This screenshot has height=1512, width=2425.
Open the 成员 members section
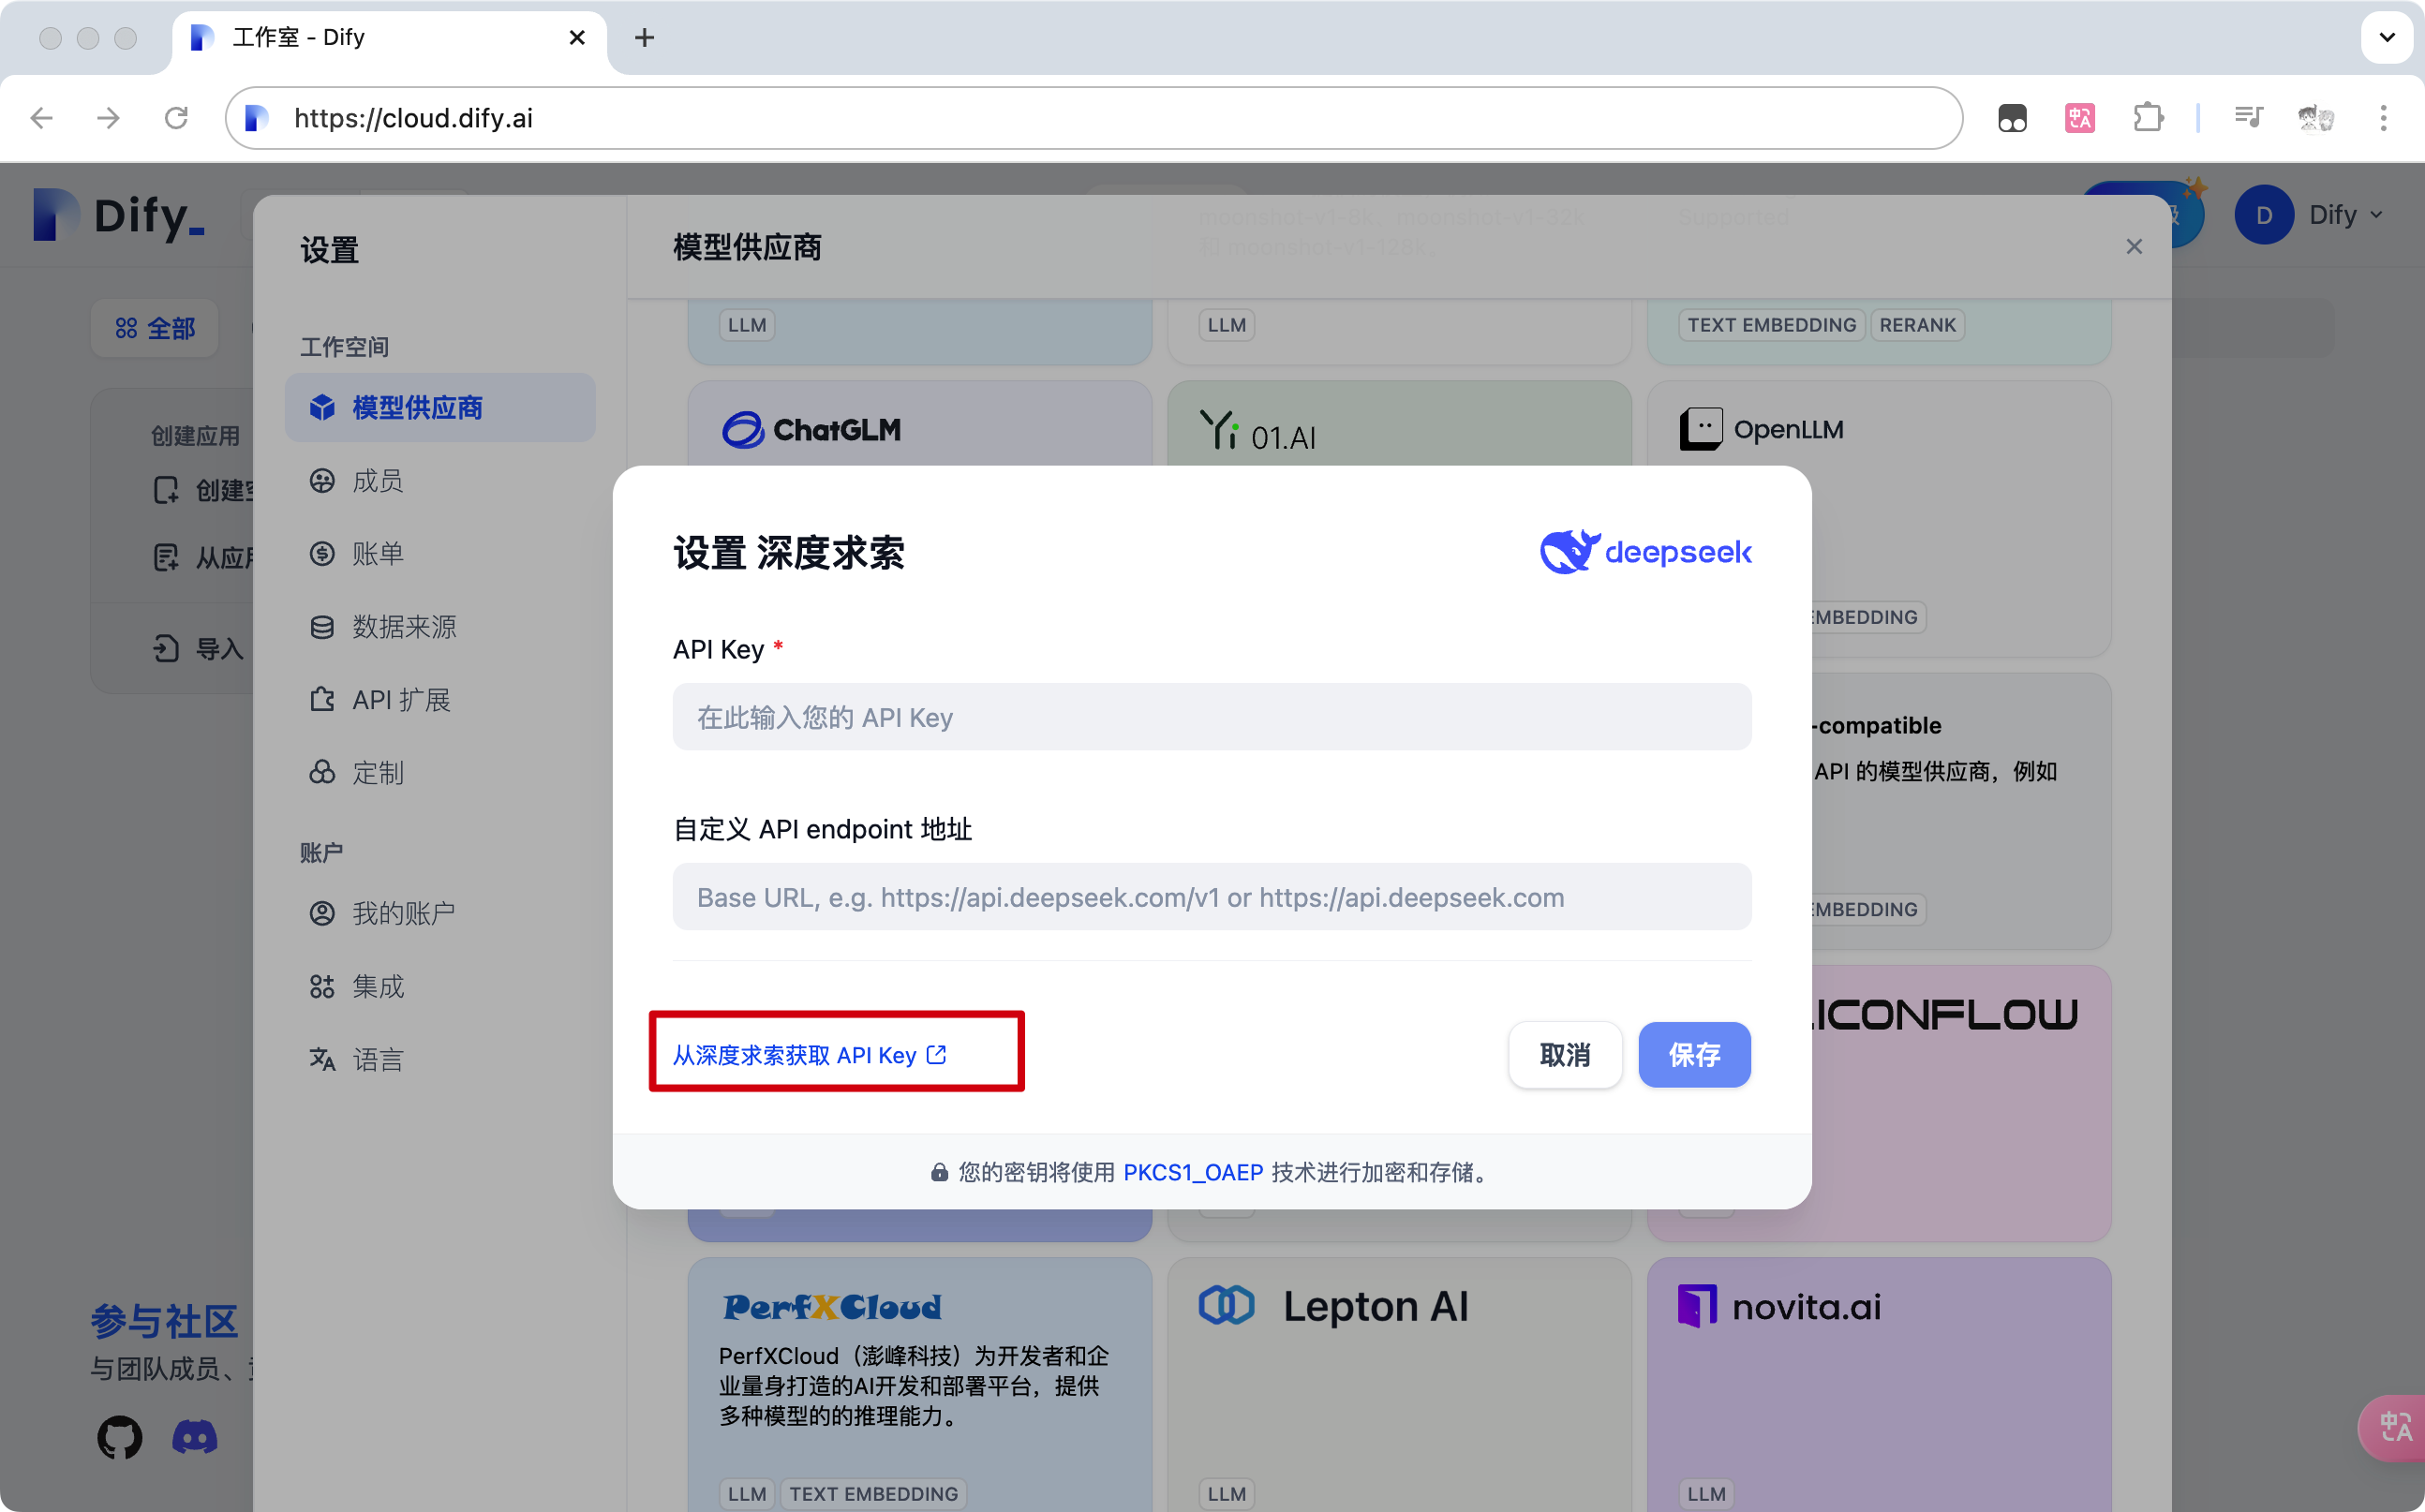coord(378,480)
